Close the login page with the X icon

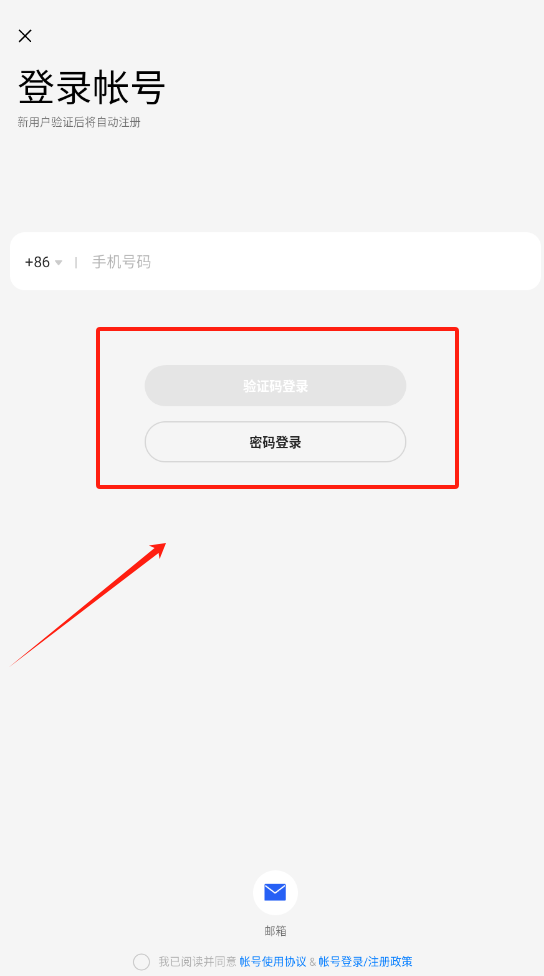[25, 36]
